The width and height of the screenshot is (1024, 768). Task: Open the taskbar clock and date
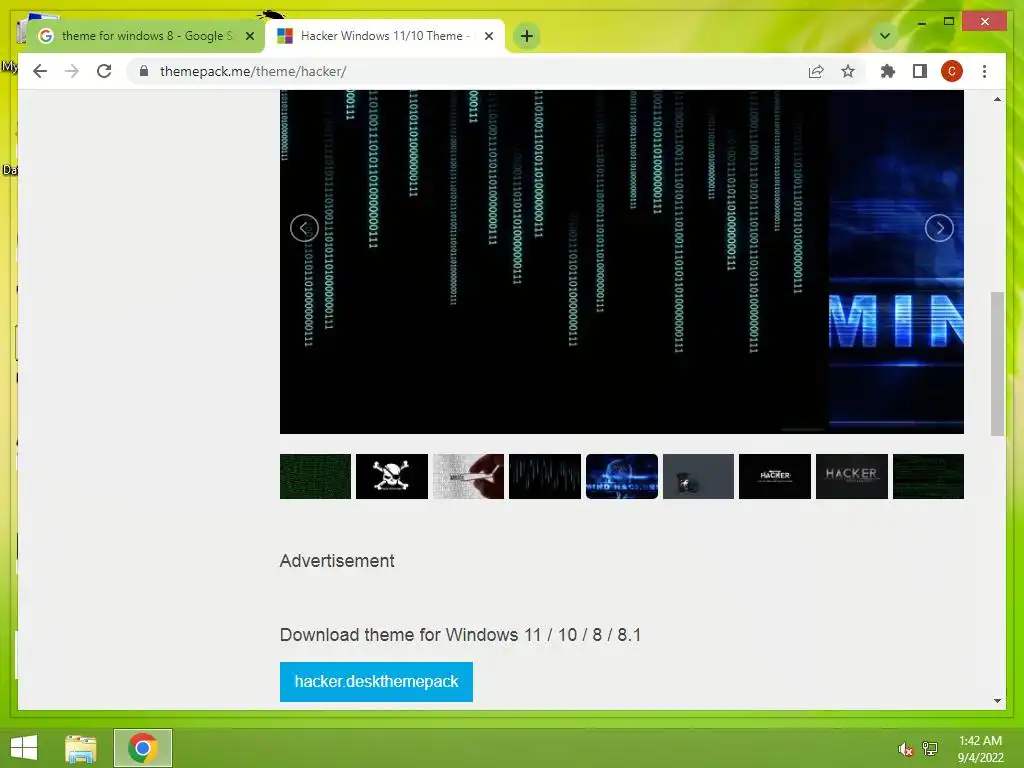click(980, 749)
